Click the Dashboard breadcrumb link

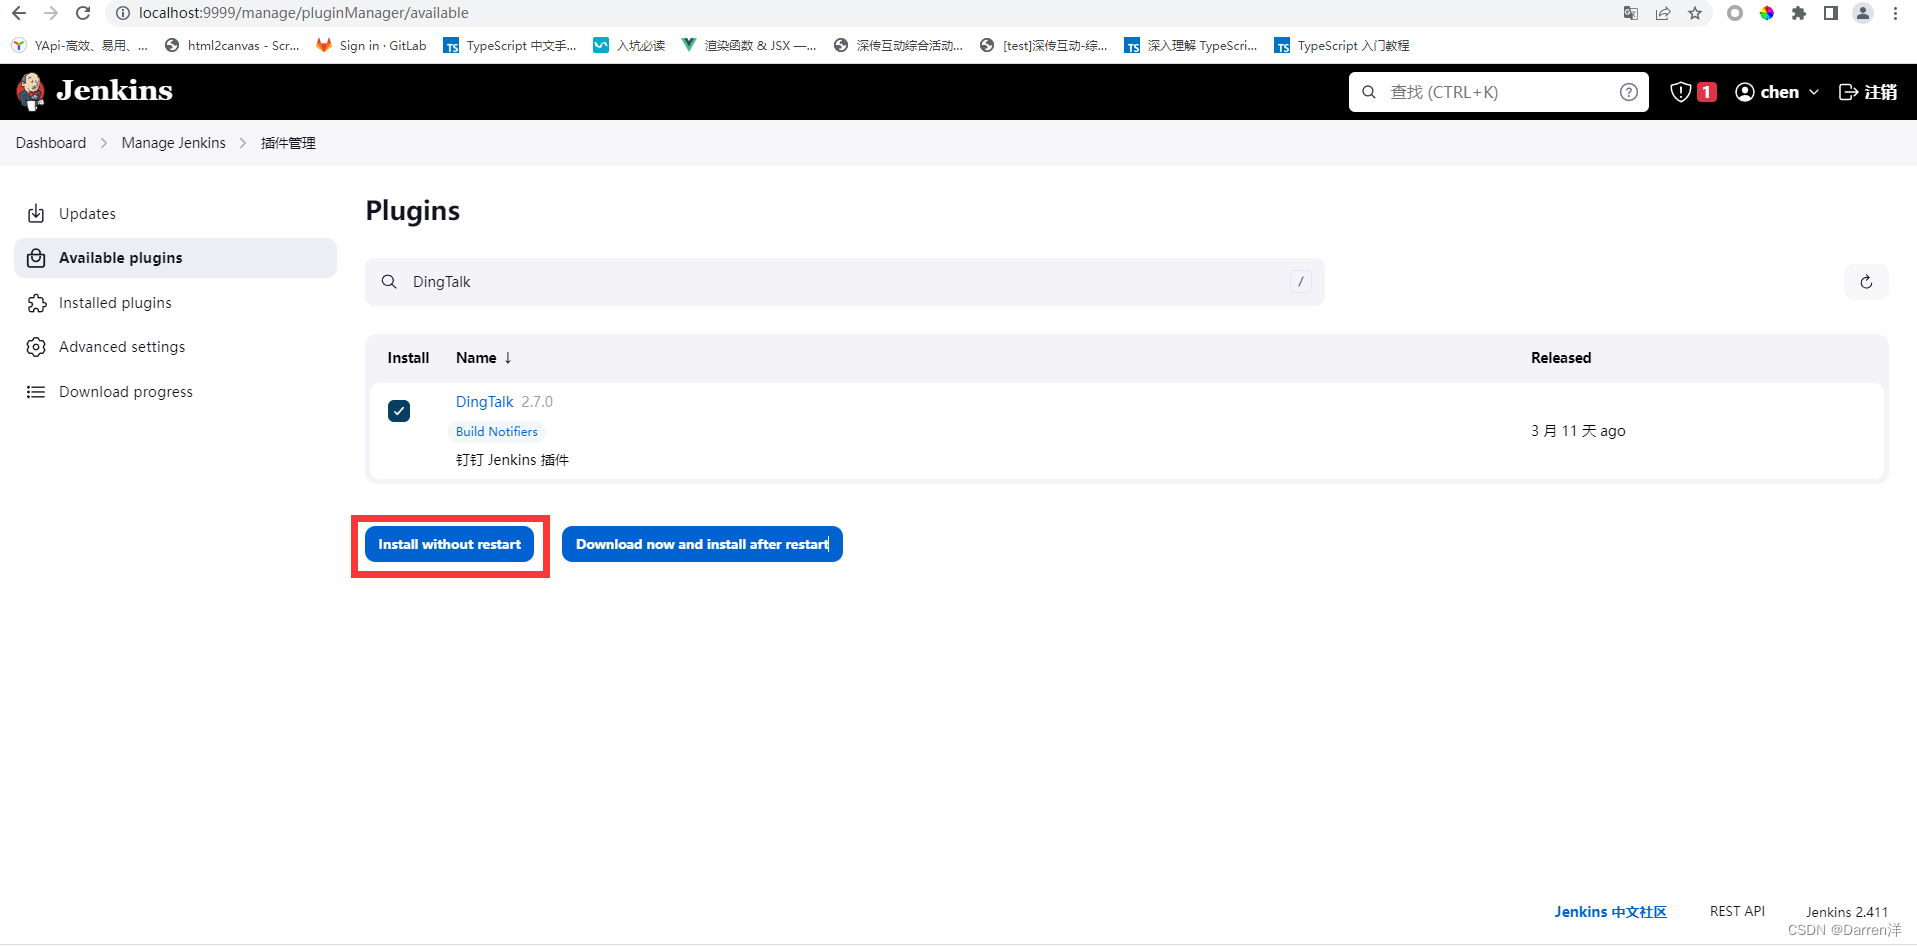point(51,143)
